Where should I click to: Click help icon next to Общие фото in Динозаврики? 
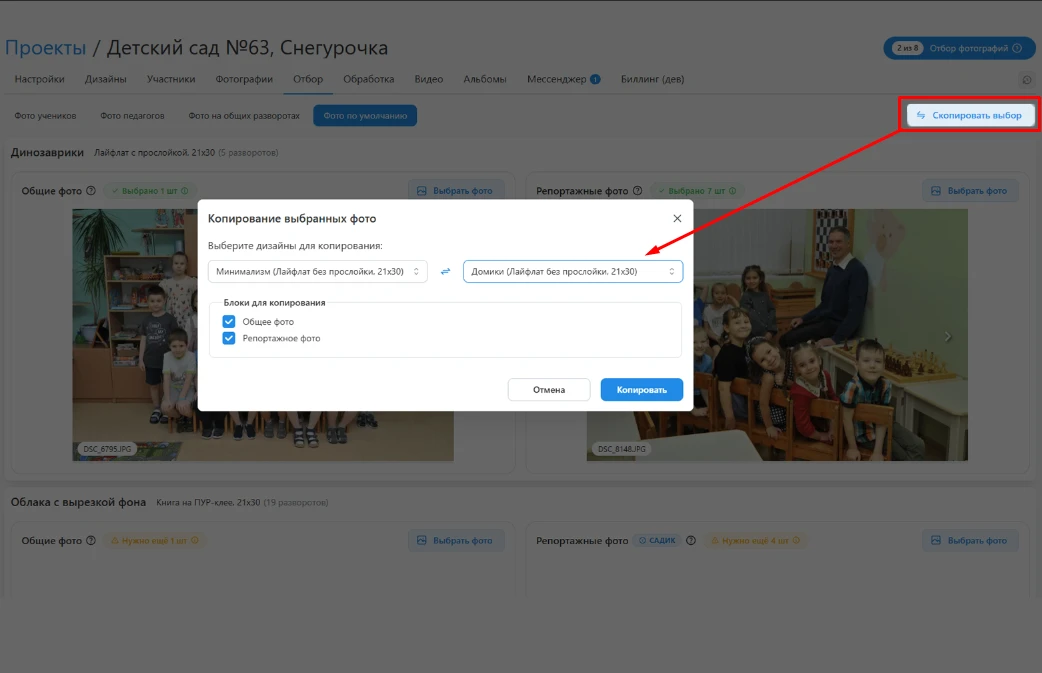[91, 191]
